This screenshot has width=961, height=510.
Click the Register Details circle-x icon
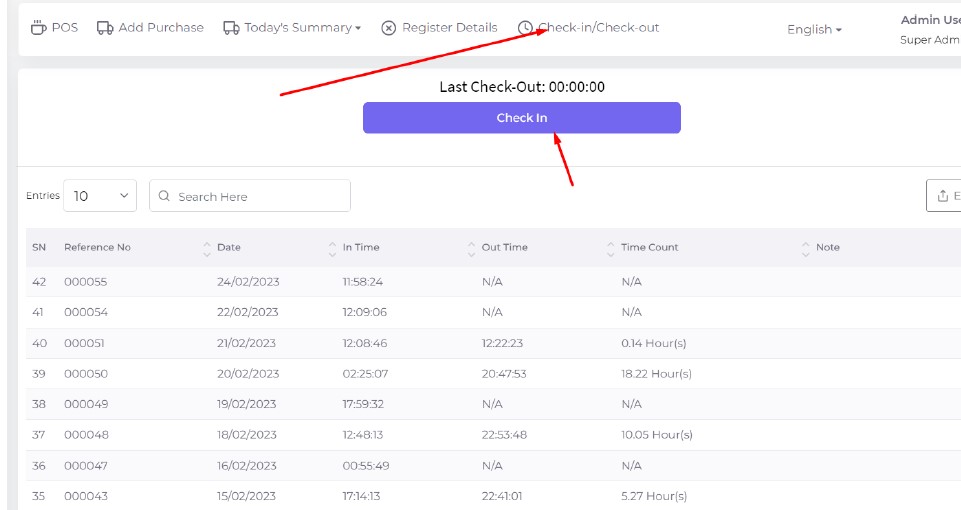pos(389,28)
